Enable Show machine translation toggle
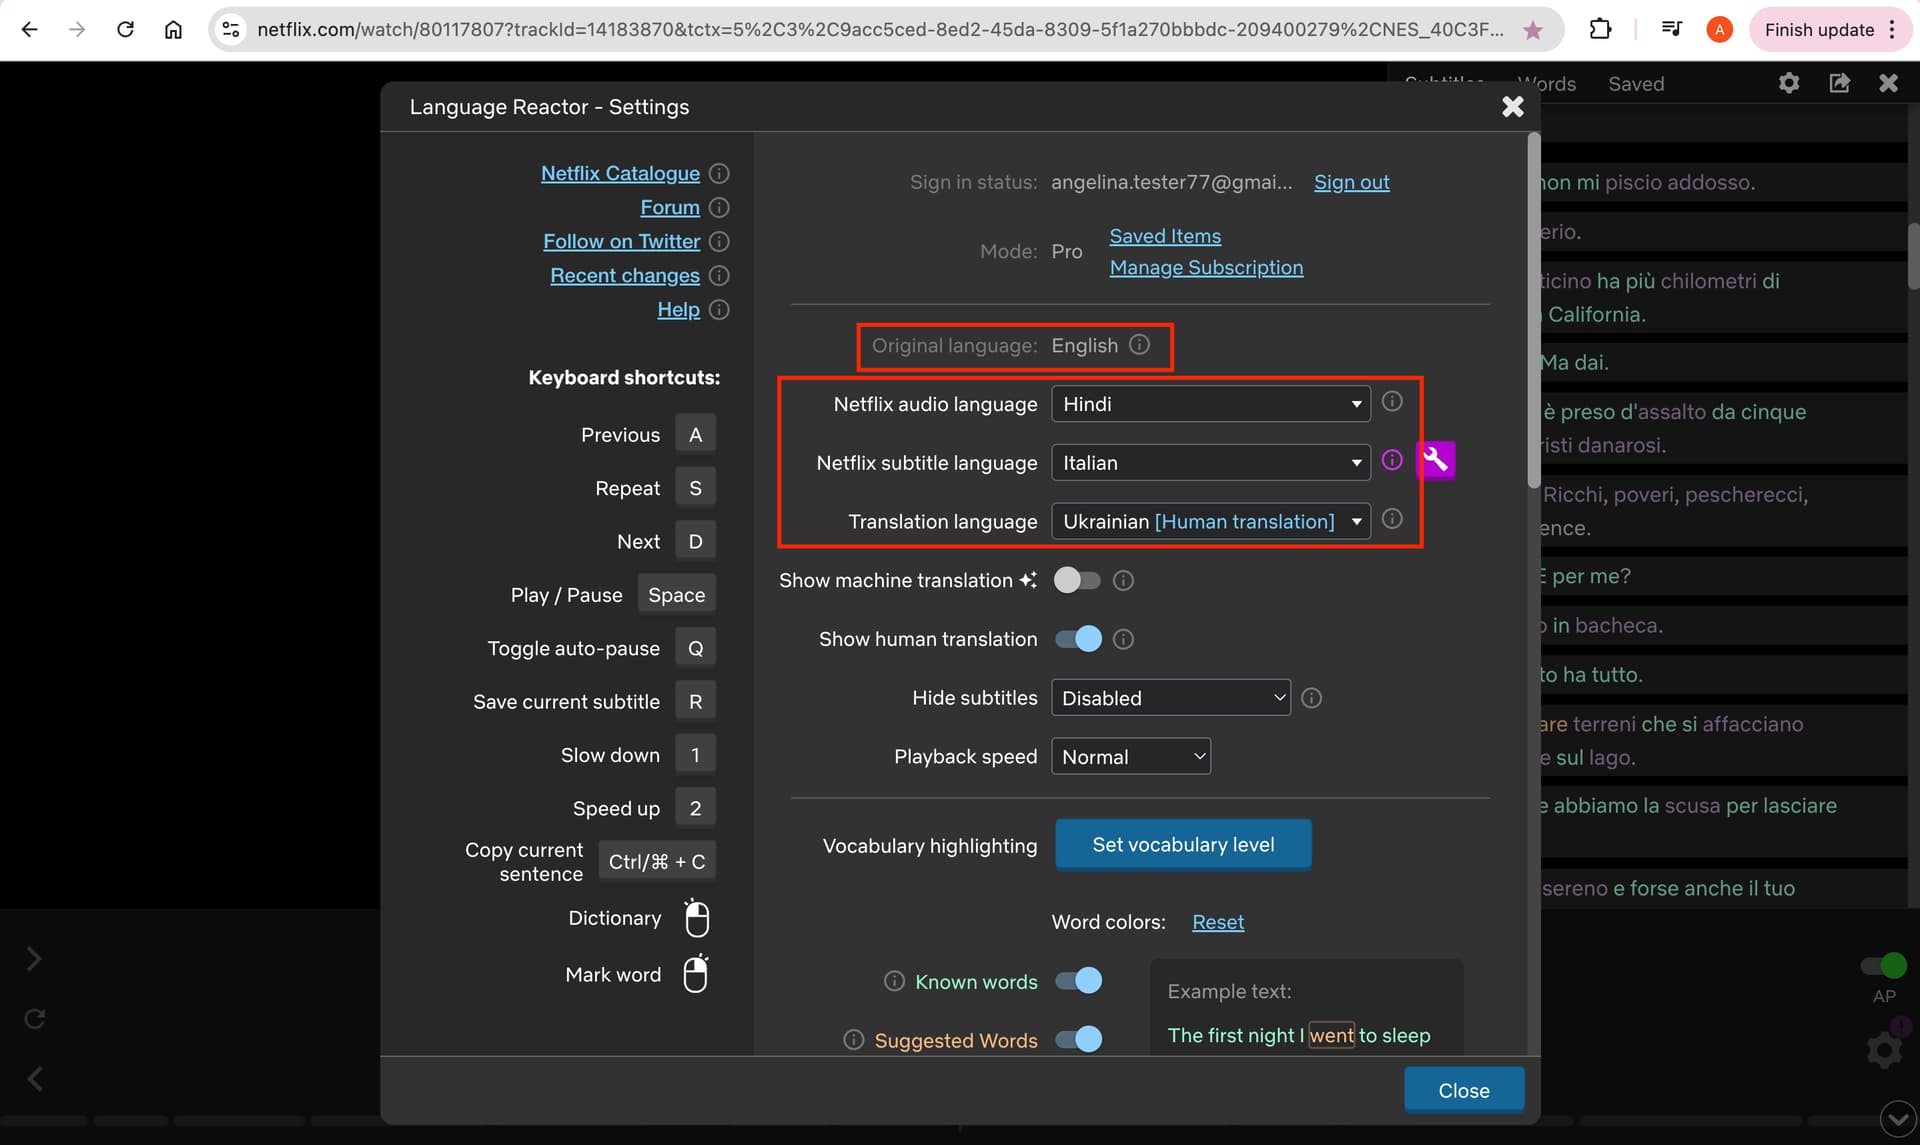This screenshot has width=1920, height=1145. pos(1077,580)
